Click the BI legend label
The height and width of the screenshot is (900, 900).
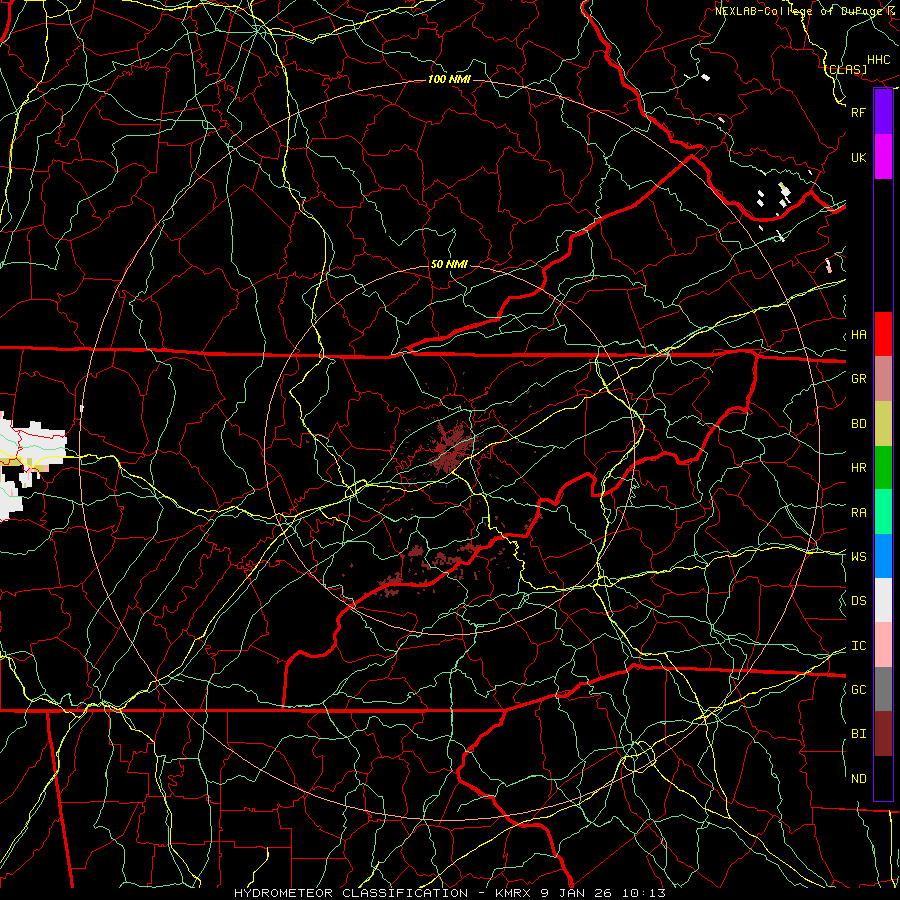point(859,734)
